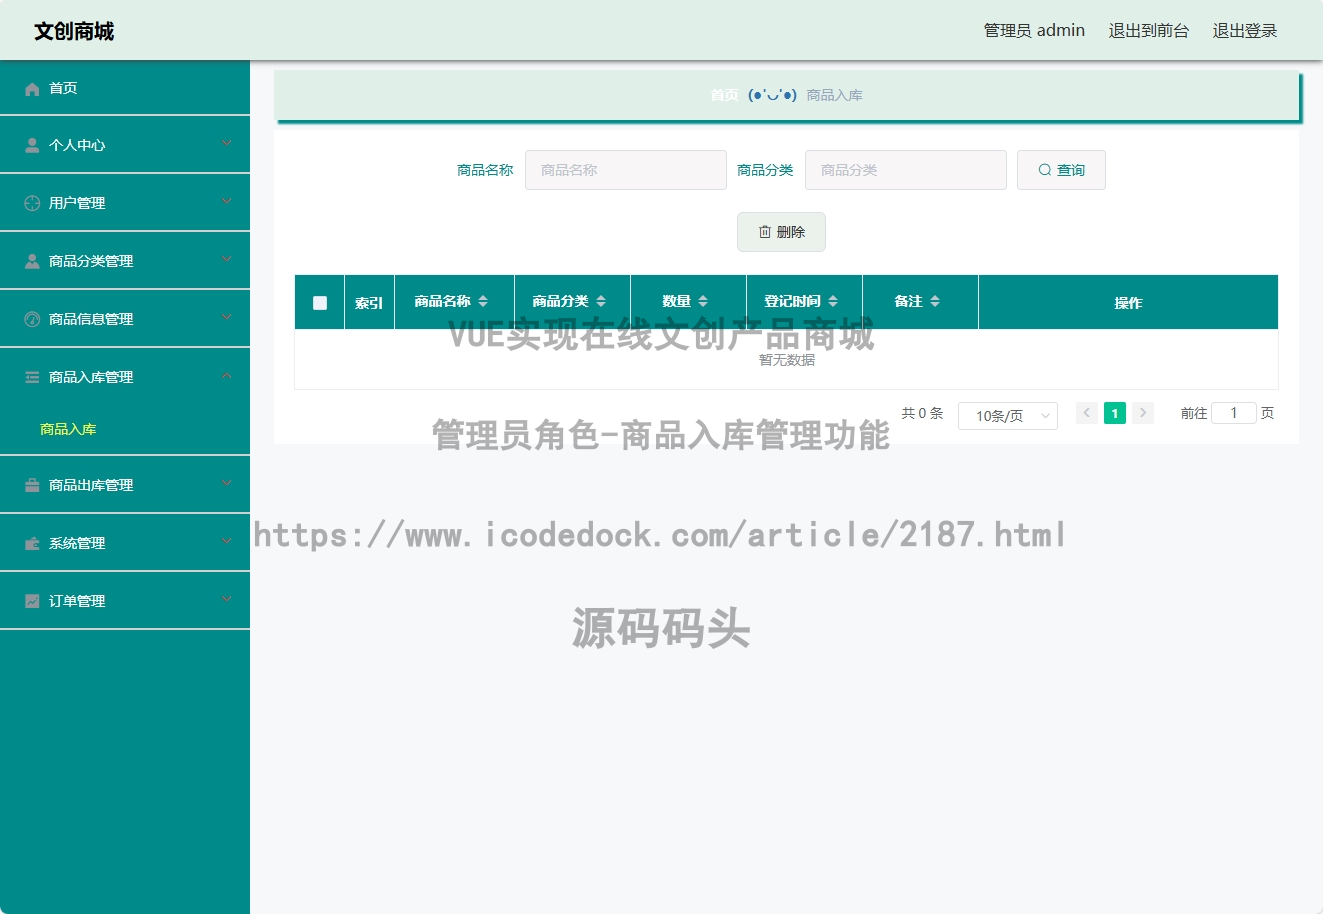Image resolution: width=1323 pixels, height=914 pixels.
Task: Click the 索引 column header
Action: point(369,303)
